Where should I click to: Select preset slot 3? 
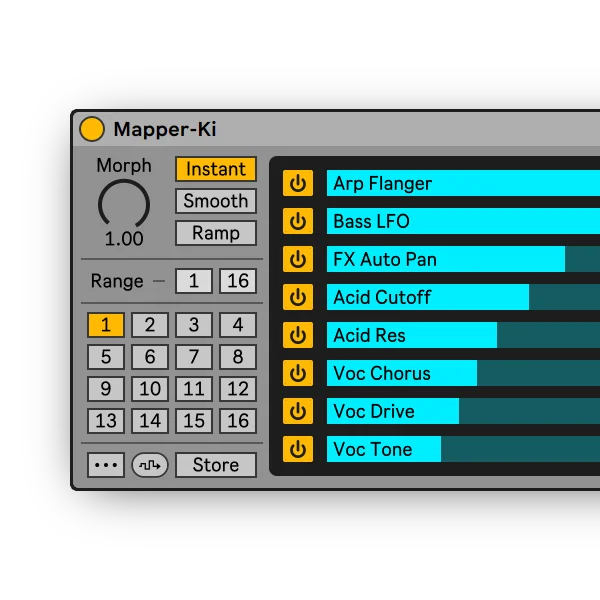click(x=194, y=325)
